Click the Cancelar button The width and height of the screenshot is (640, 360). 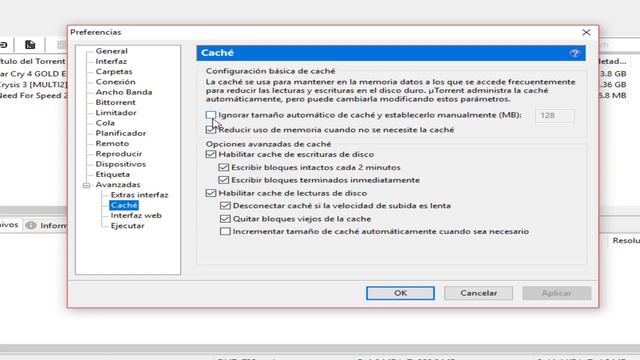tap(478, 293)
